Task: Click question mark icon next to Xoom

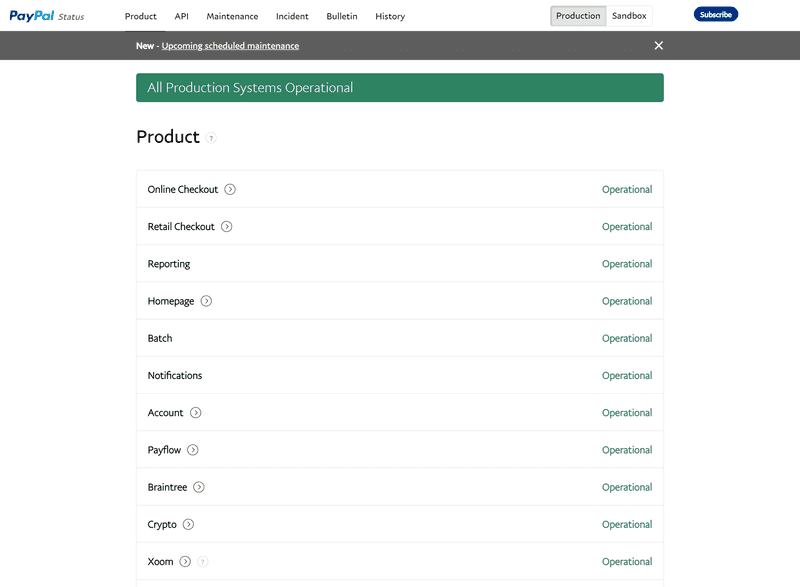Action: [203, 562]
